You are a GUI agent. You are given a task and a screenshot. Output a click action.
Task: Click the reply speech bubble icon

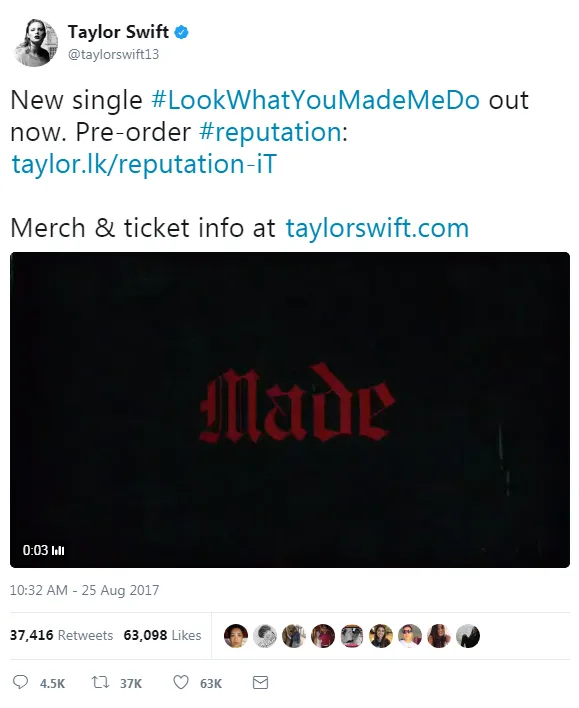[x=20, y=682]
